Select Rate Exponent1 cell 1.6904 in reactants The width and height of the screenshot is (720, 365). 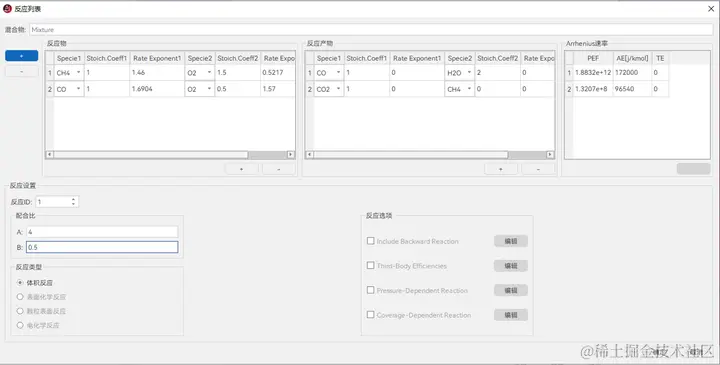[x=157, y=89]
